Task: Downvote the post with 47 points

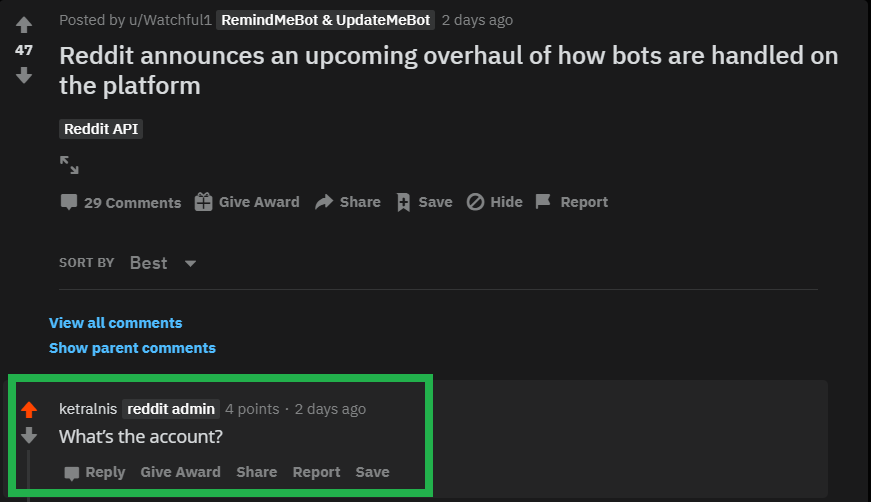Action: point(24,75)
